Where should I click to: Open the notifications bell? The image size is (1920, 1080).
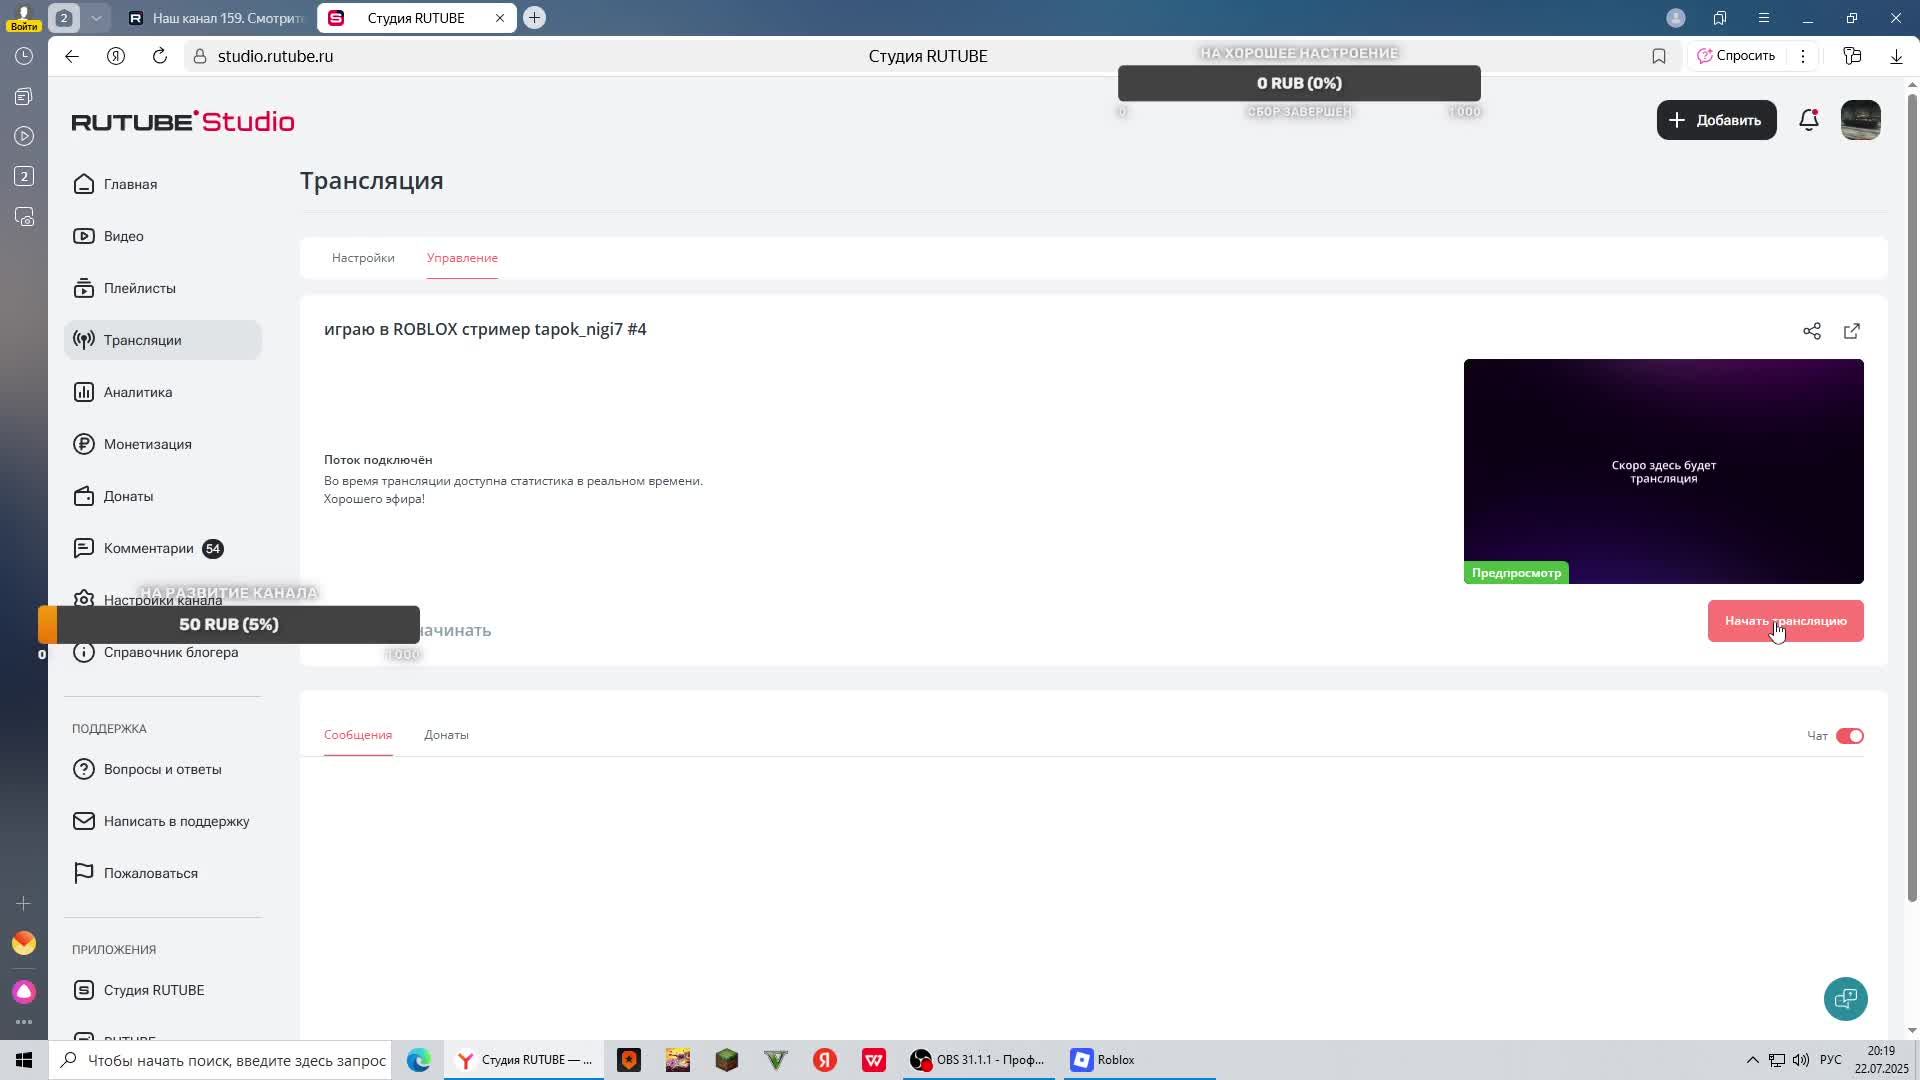tap(1808, 120)
